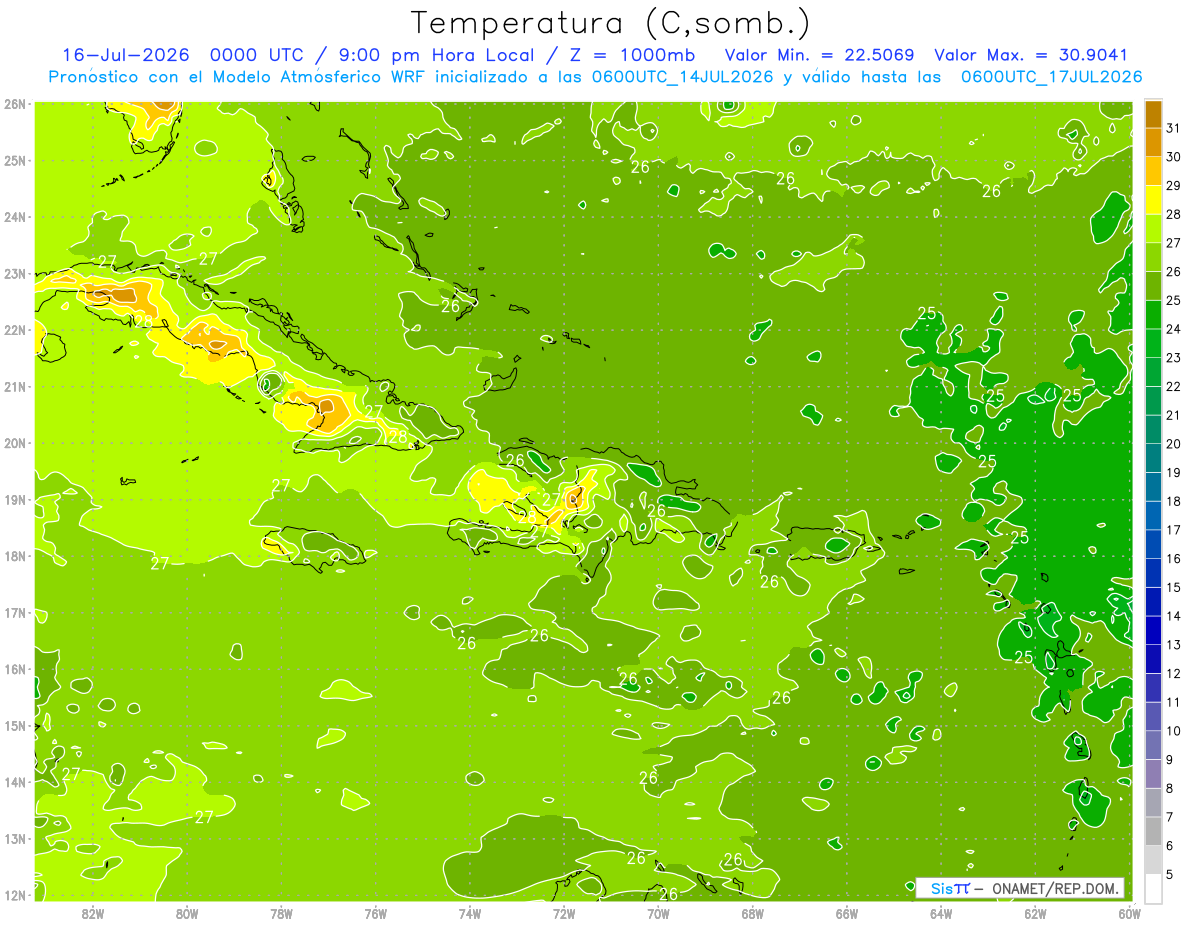Click the 13N latitude axis label
Image resolution: width=1200 pixels, height=927 pixels.
[x=15, y=838]
